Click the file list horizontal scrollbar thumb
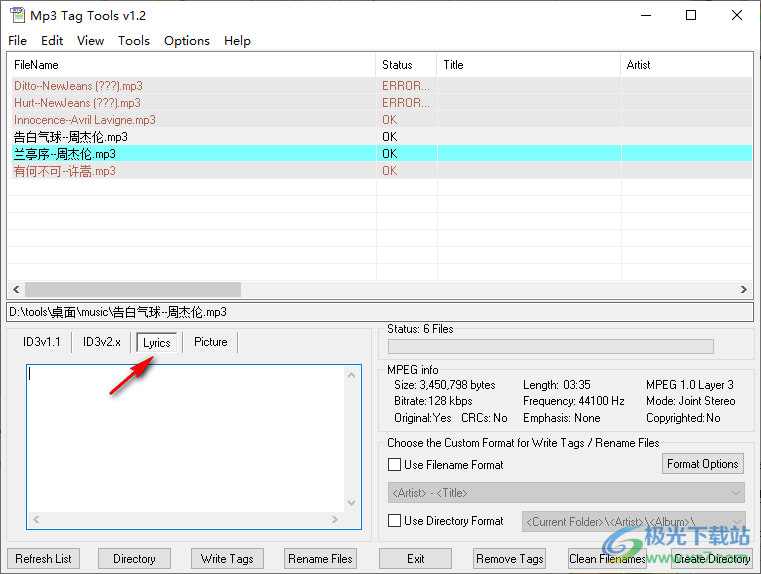Viewport: 761px width, 574px height. (x=133, y=290)
